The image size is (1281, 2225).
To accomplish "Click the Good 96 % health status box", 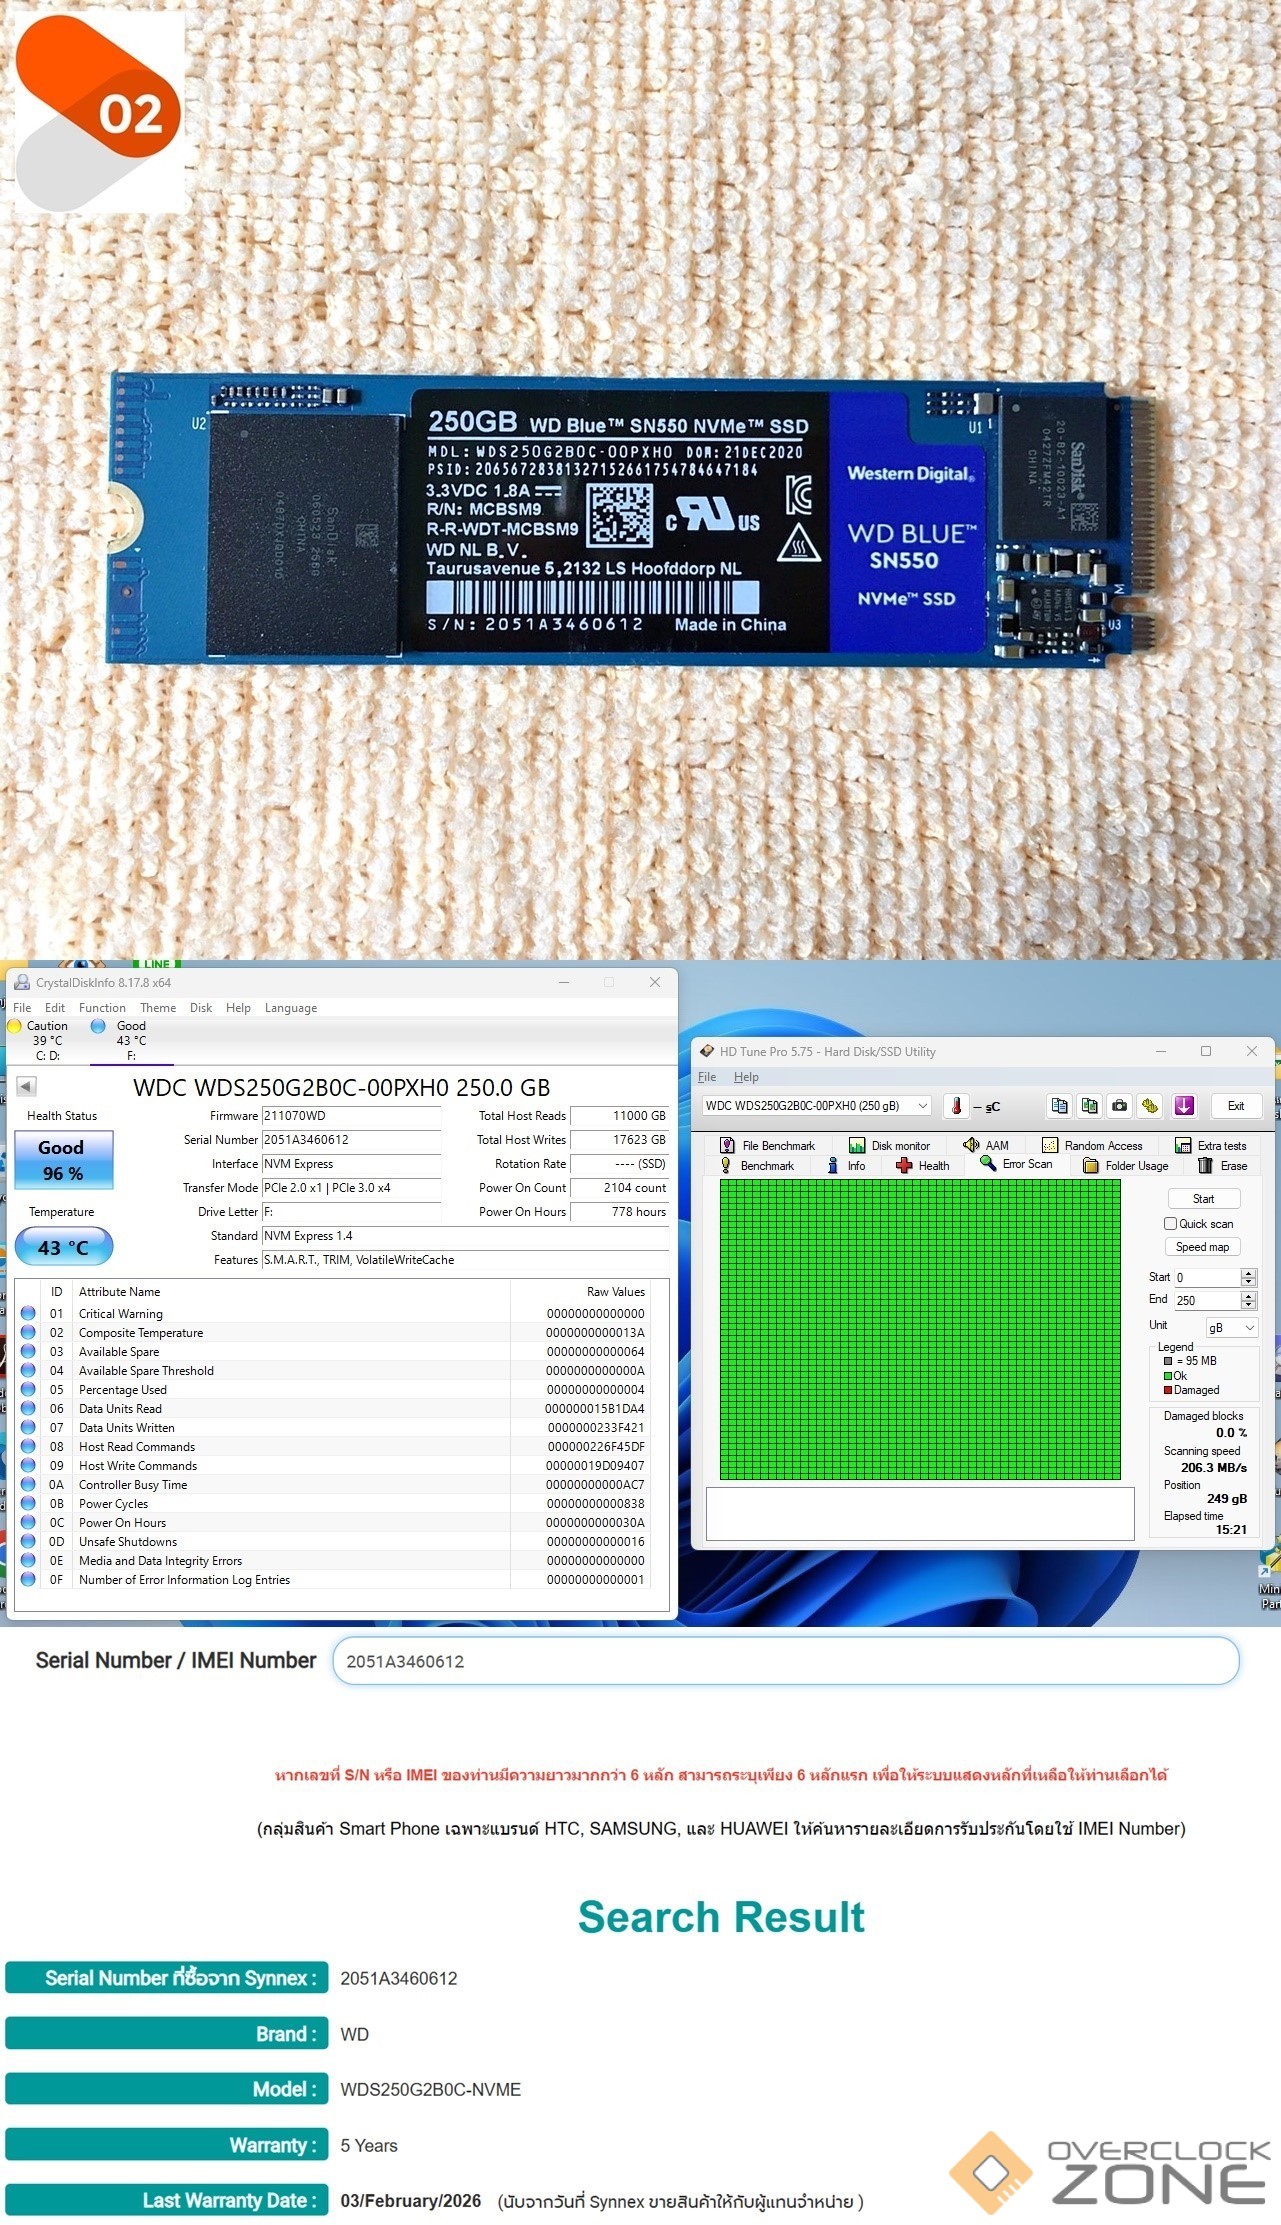I will [x=64, y=1160].
